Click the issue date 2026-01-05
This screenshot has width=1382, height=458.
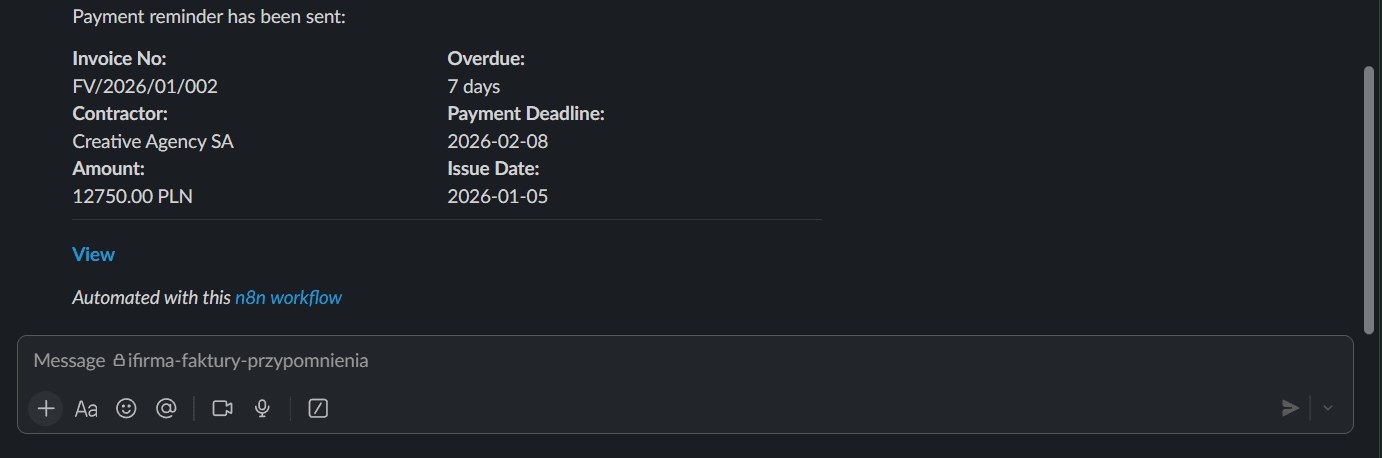click(498, 197)
